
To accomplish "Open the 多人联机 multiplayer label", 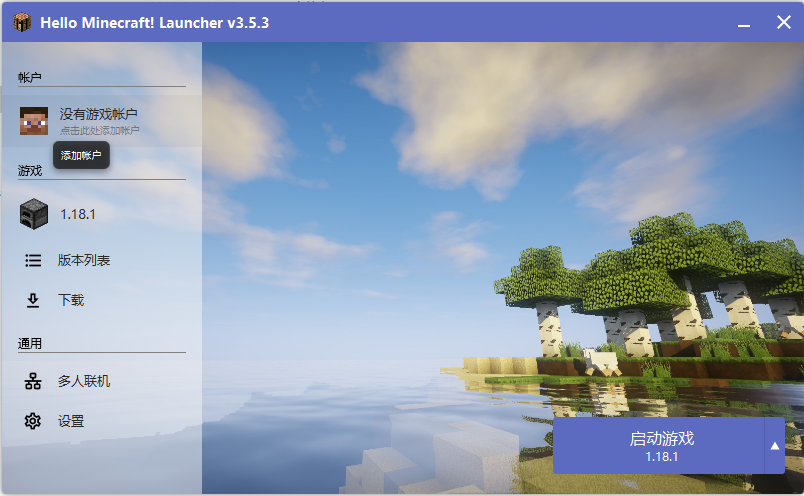I will coord(84,381).
